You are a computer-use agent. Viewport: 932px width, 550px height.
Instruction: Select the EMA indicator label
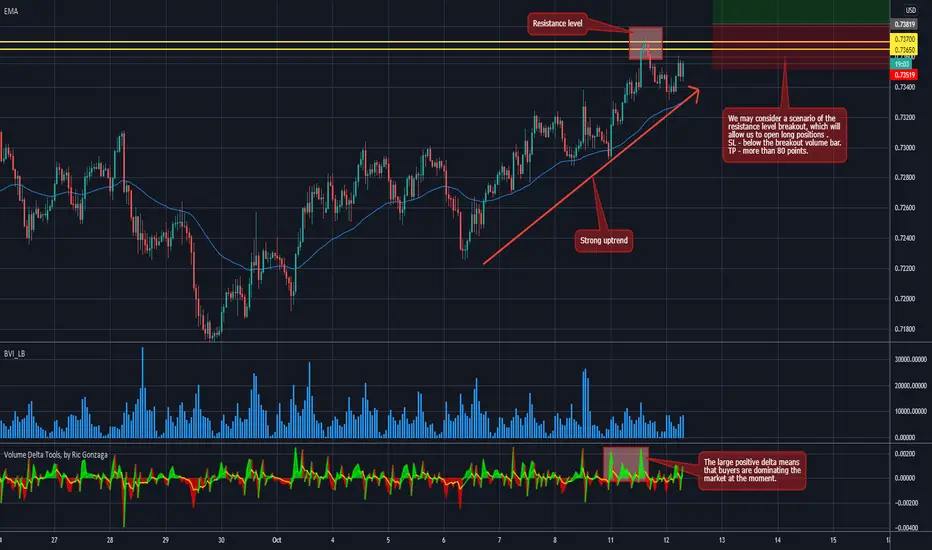point(11,11)
